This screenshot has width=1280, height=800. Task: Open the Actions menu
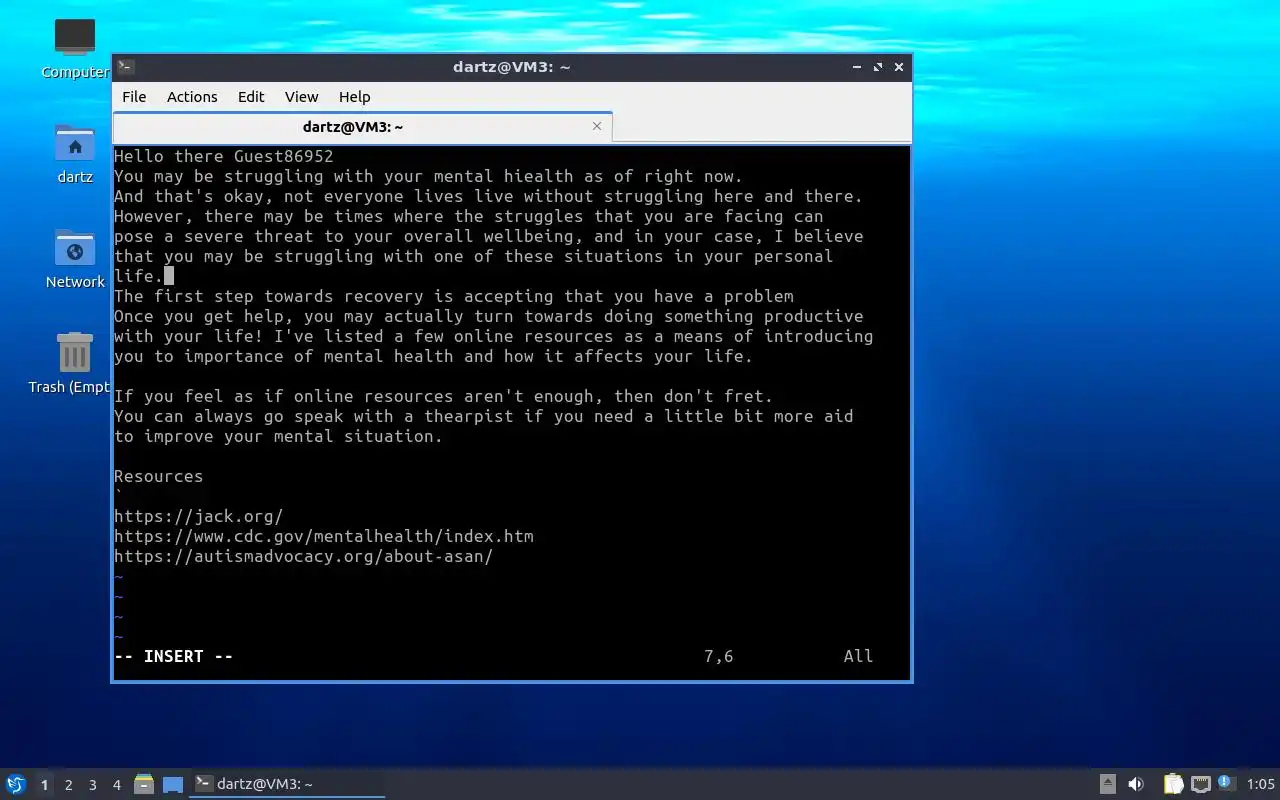192,97
